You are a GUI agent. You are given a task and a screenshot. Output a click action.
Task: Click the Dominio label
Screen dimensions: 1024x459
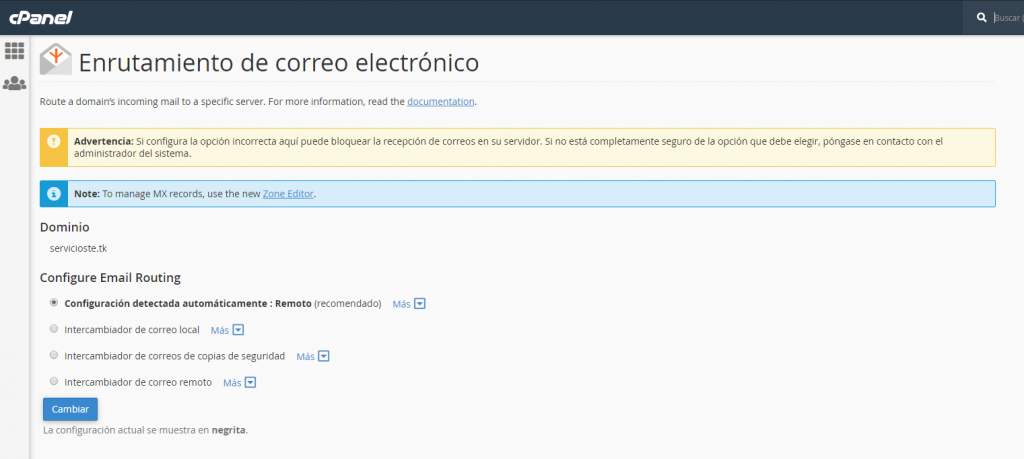pyautogui.click(x=65, y=227)
